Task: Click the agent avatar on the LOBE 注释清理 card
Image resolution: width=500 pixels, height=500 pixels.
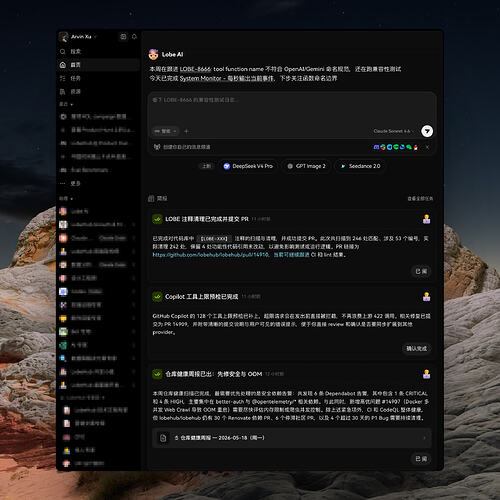Action: coord(426,219)
